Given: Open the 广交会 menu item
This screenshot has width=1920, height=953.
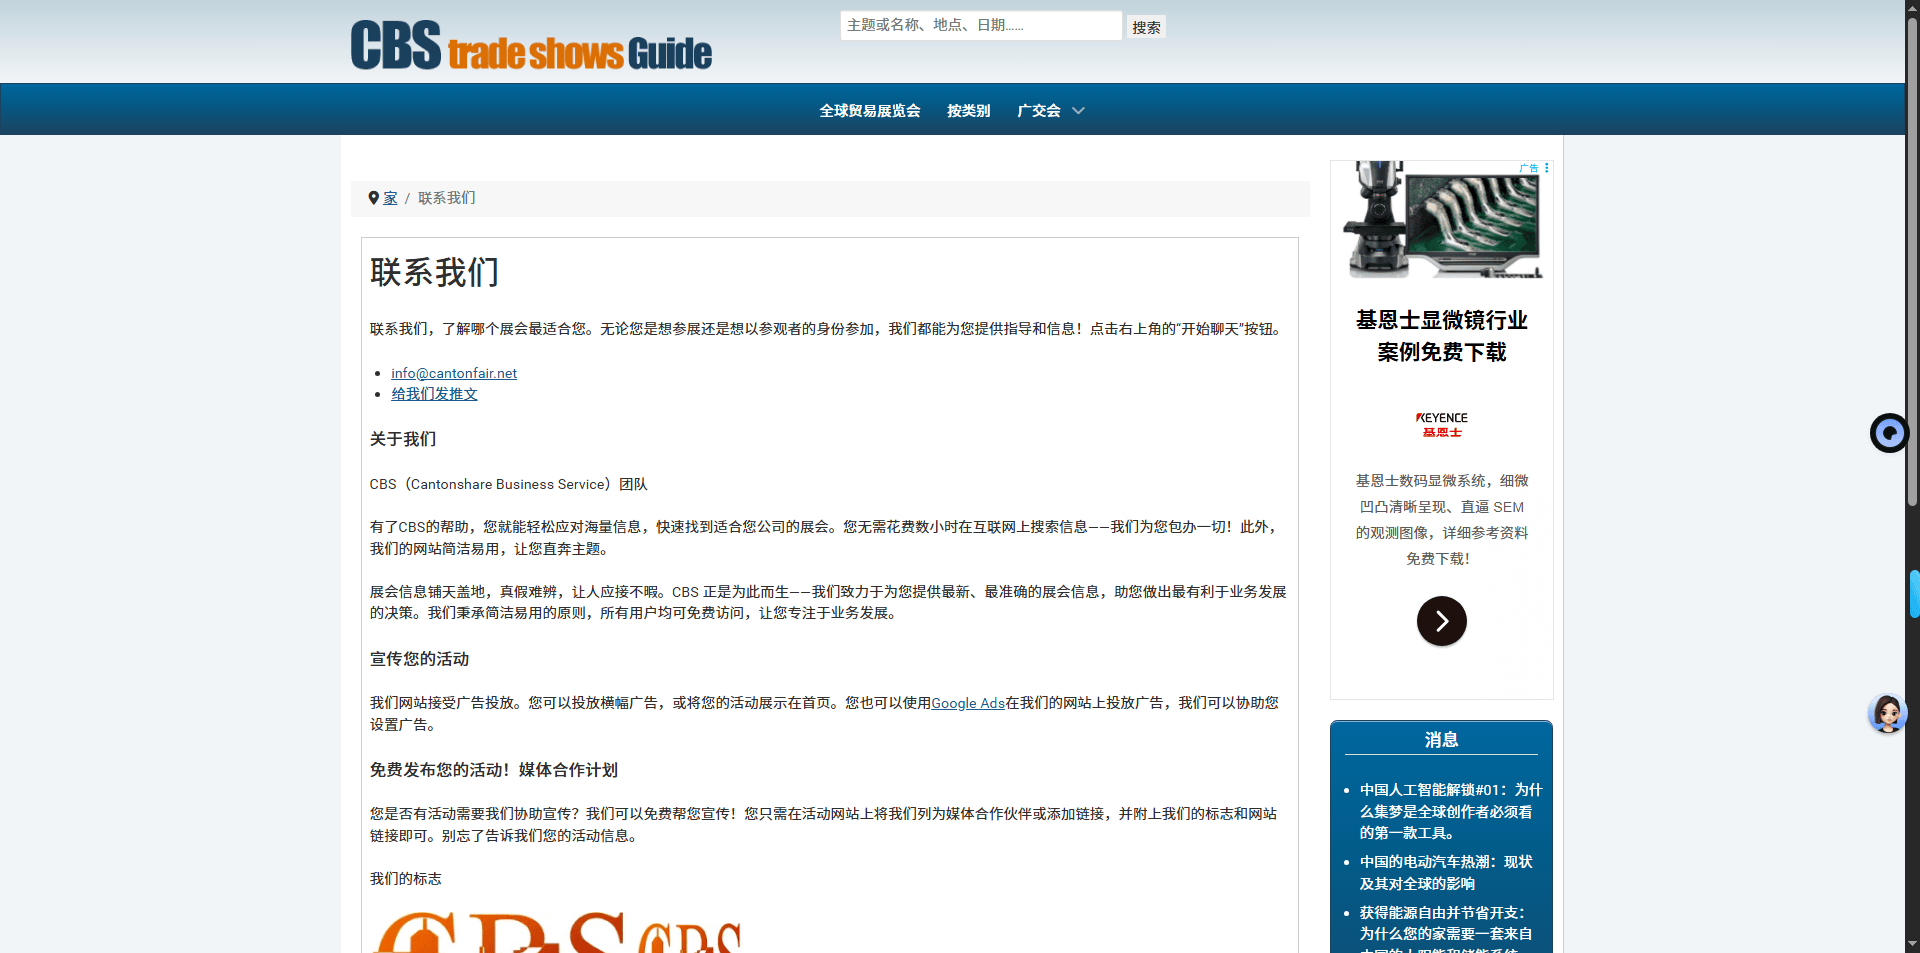Looking at the screenshot, I should coord(1038,111).
